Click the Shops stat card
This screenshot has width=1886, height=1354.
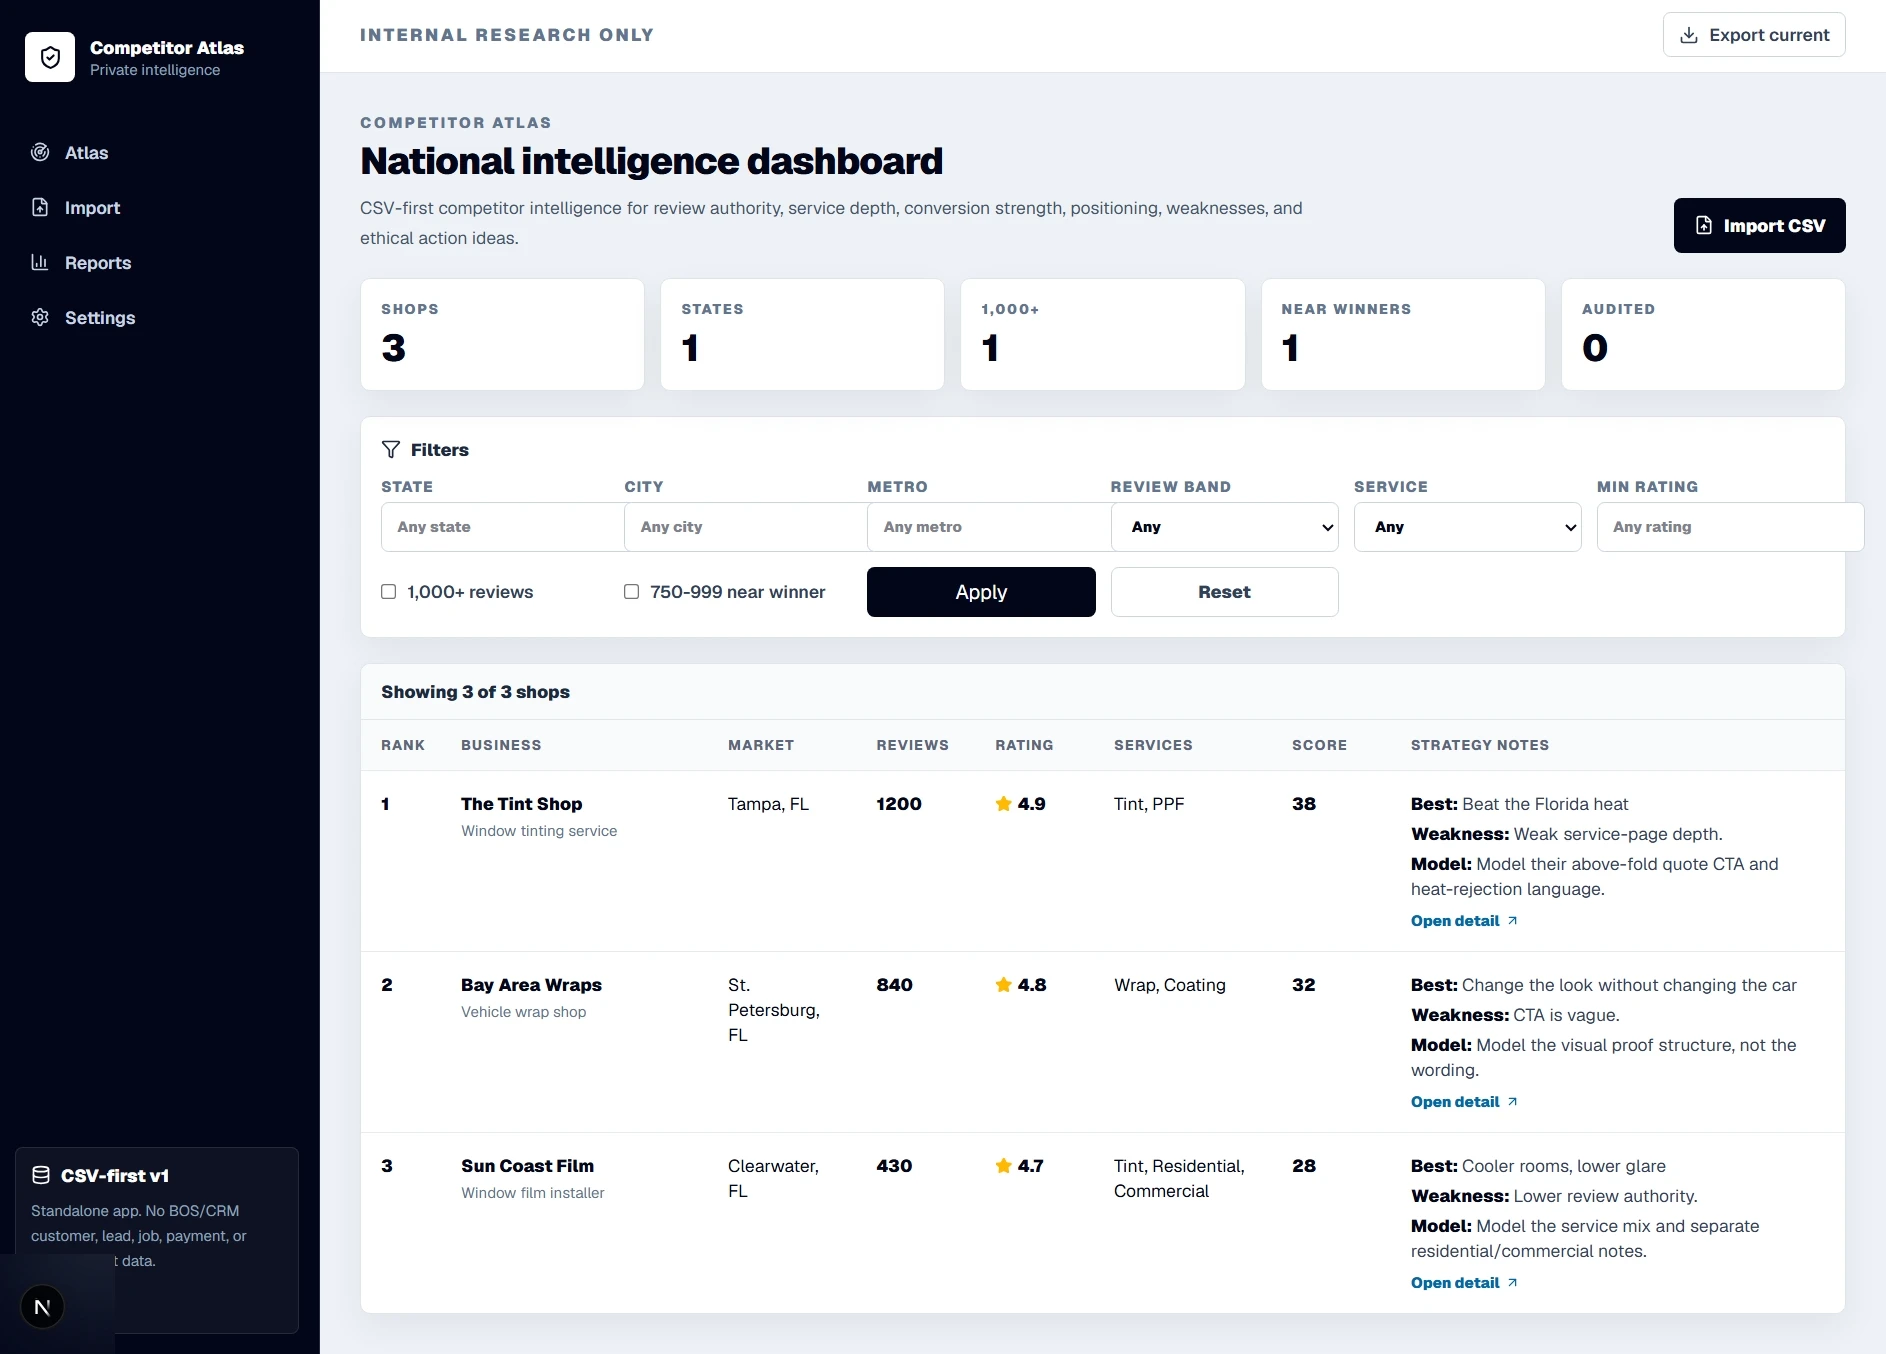(502, 334)
